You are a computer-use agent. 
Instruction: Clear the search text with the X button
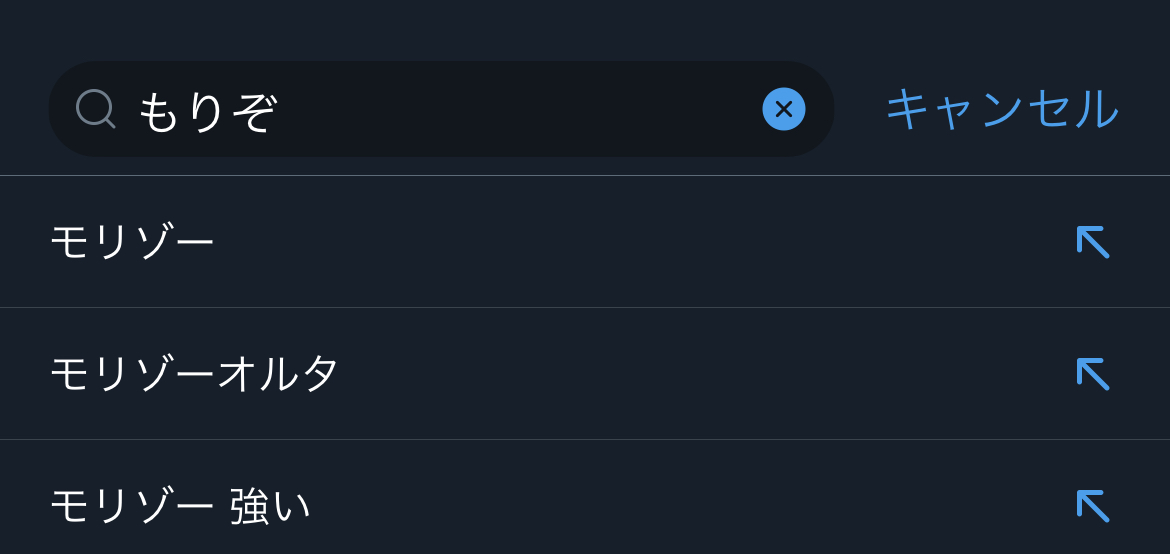point(783,109)
